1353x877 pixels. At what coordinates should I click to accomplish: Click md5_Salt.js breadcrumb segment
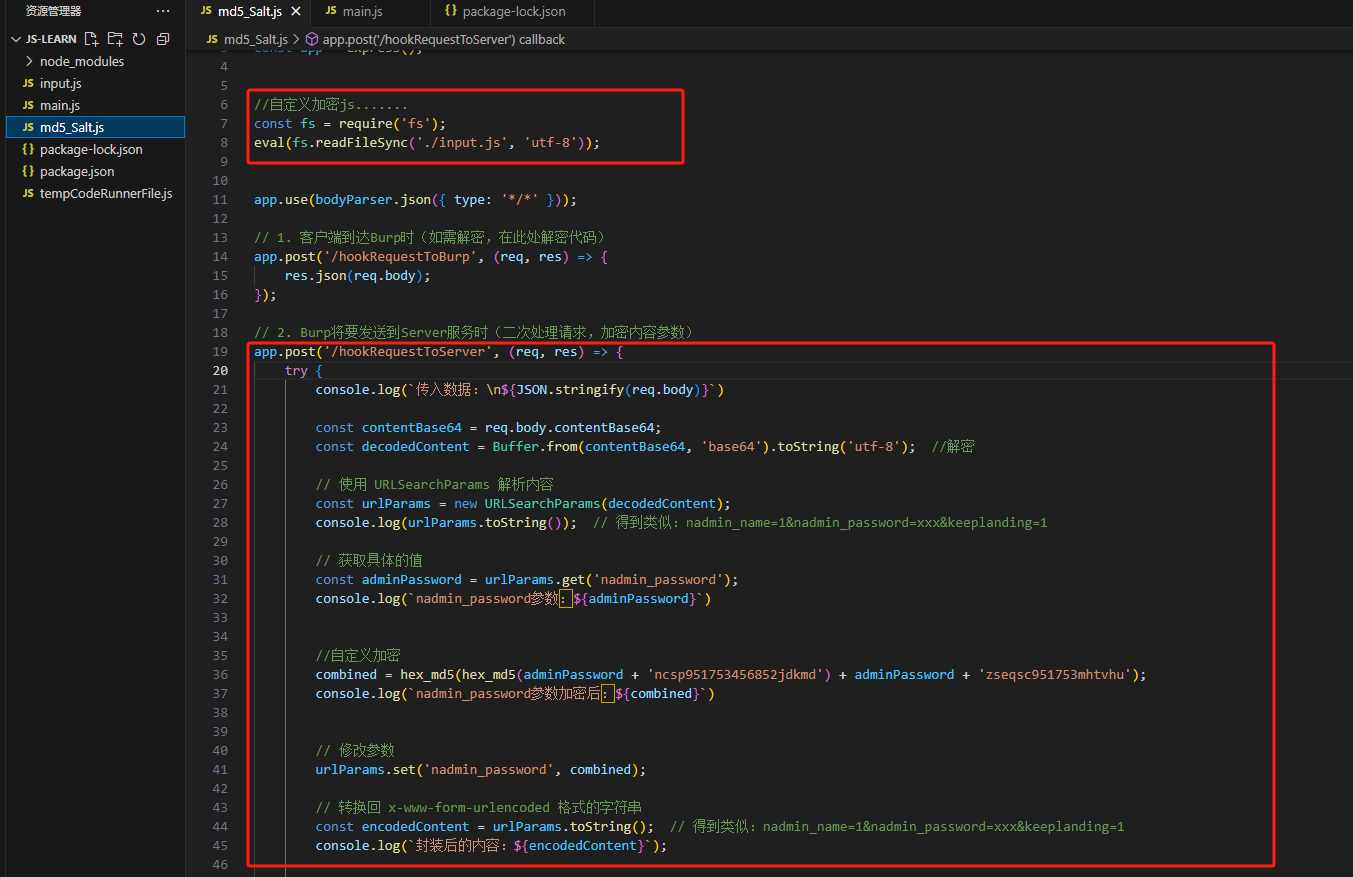click(x=255, y=39)
